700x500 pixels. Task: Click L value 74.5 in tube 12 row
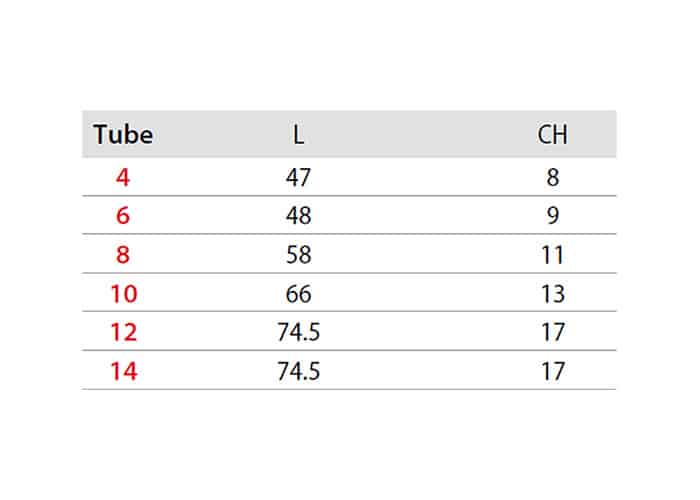(298, 332)
